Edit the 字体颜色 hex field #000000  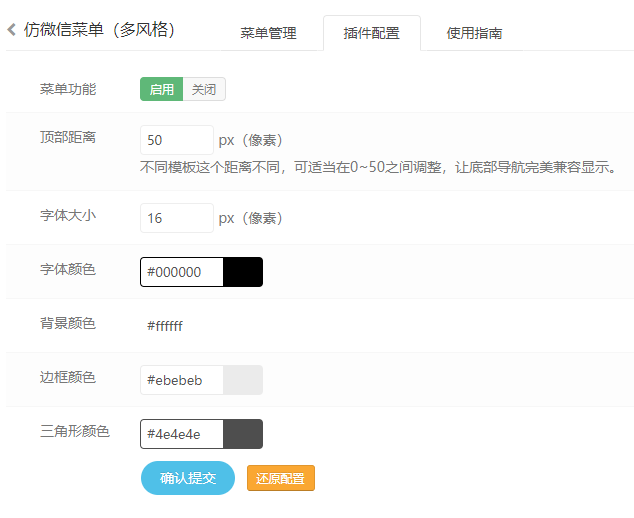[x=182, y=272]
